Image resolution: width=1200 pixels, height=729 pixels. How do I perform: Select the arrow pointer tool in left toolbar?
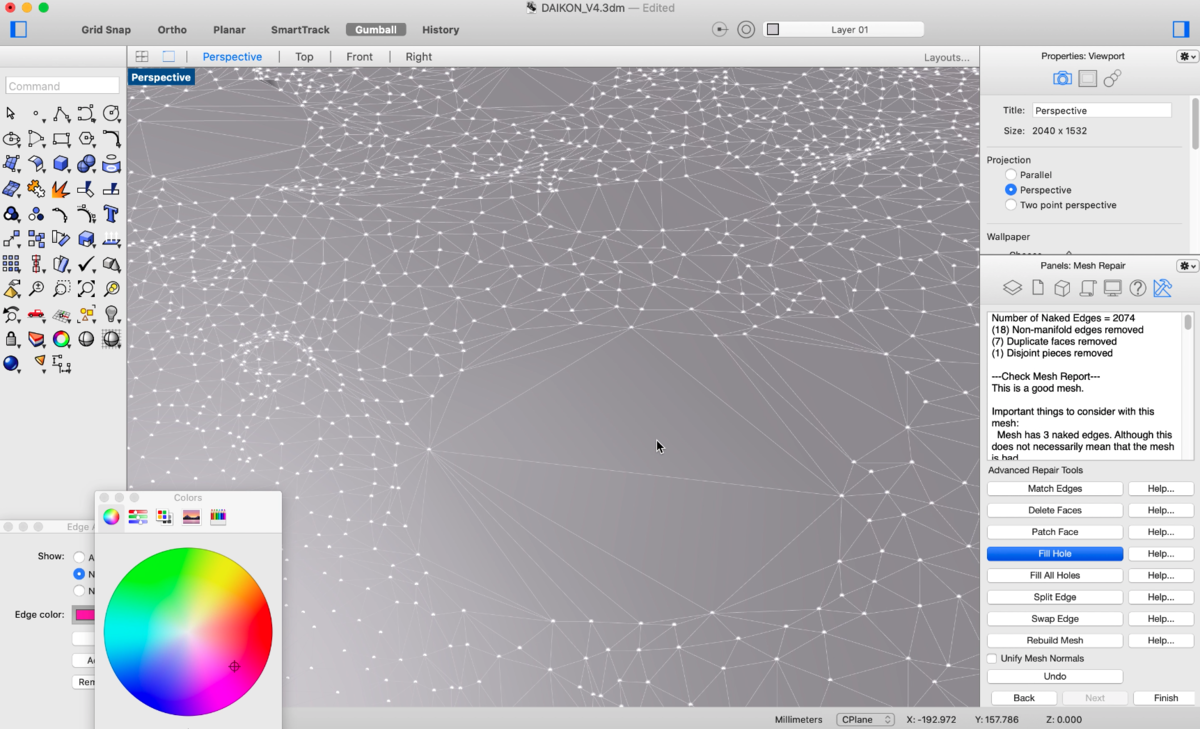[11, 114]
